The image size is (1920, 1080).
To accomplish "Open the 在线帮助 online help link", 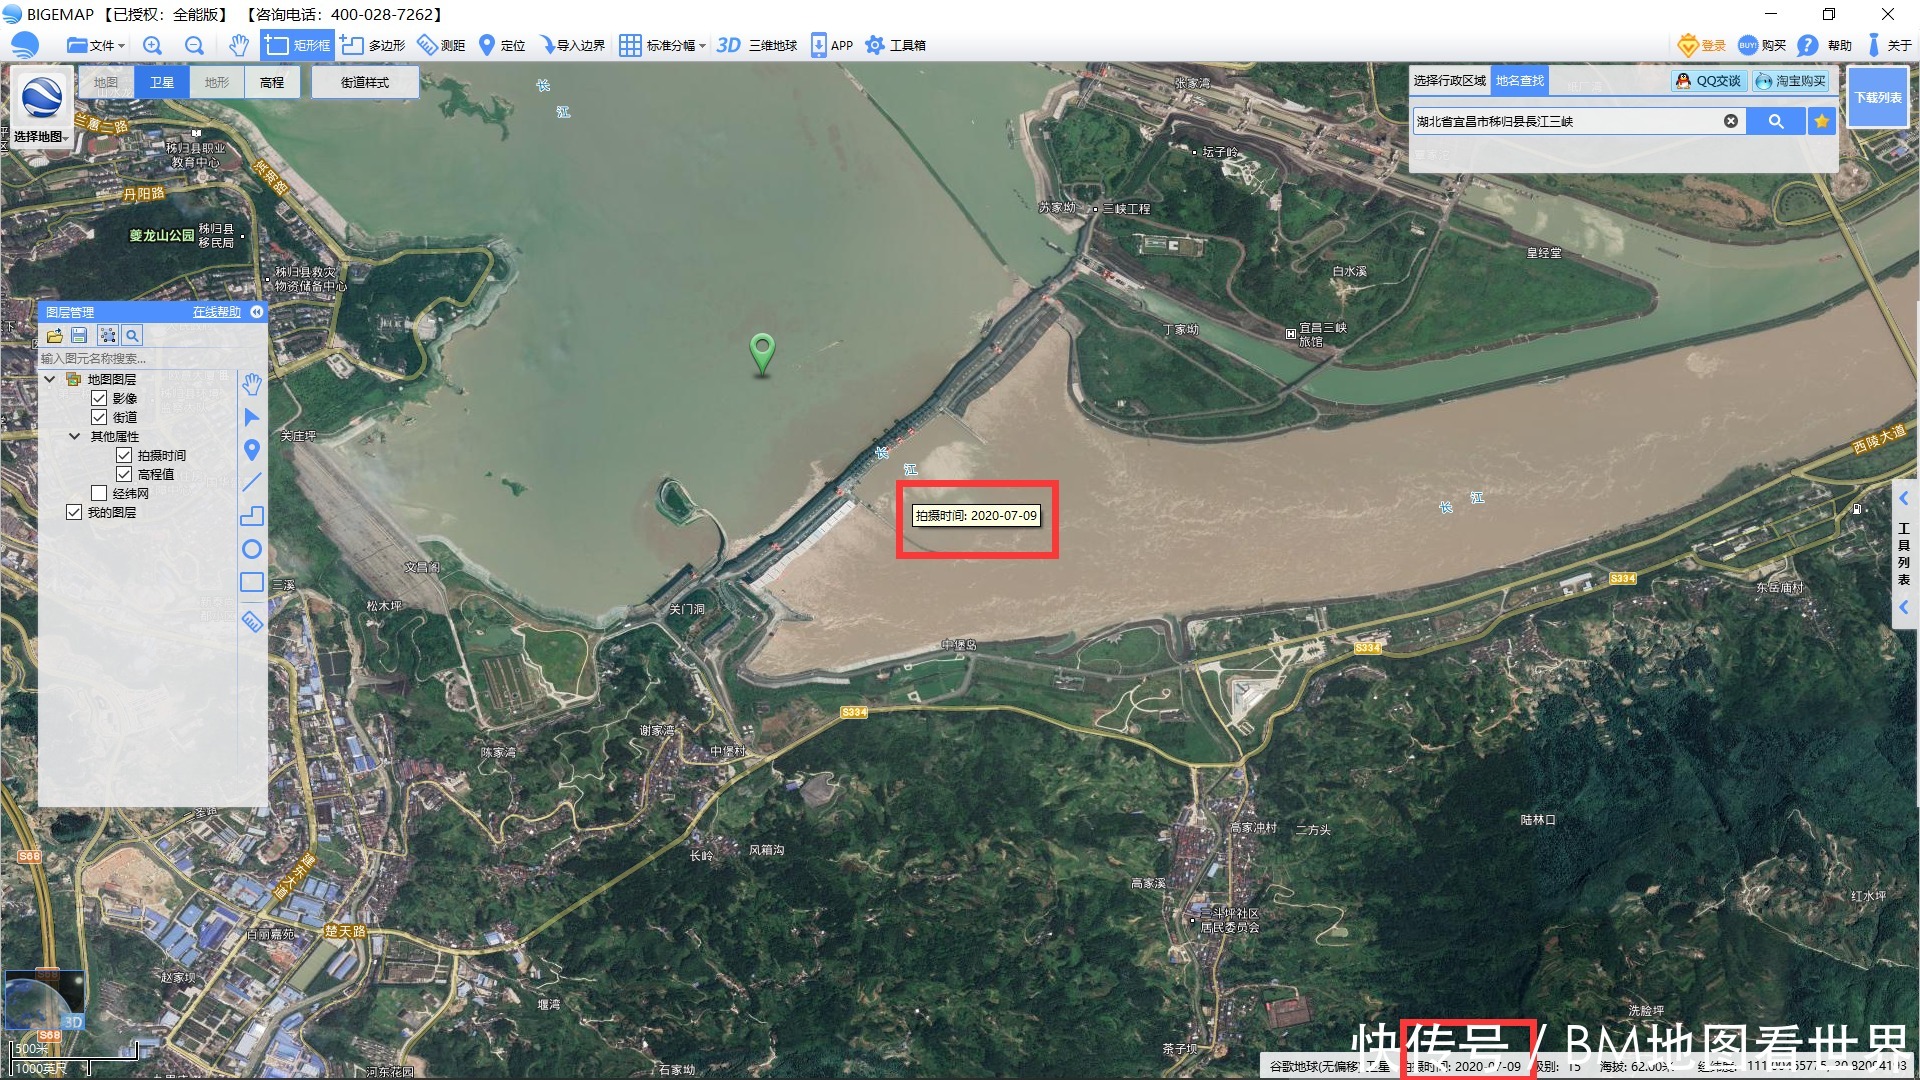I will (x=216, y=312).
